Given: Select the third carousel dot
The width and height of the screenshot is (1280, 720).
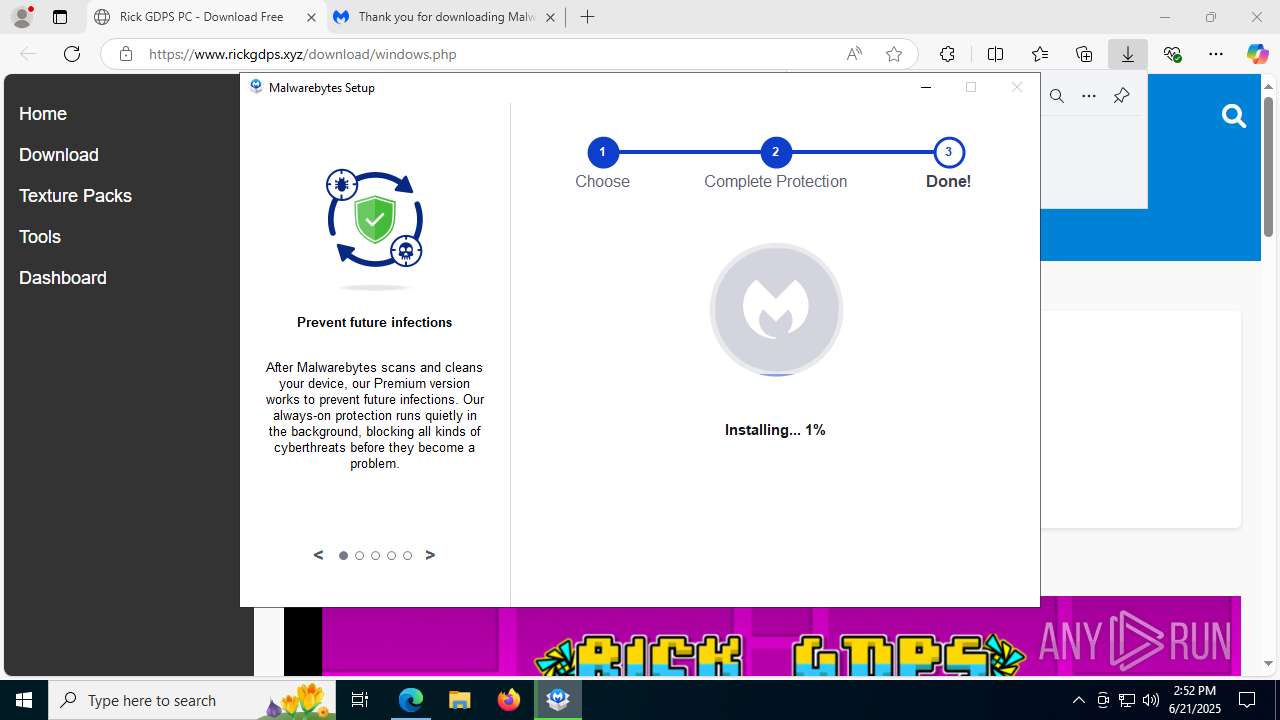Looking at the screenshot, I should point(375,556).
